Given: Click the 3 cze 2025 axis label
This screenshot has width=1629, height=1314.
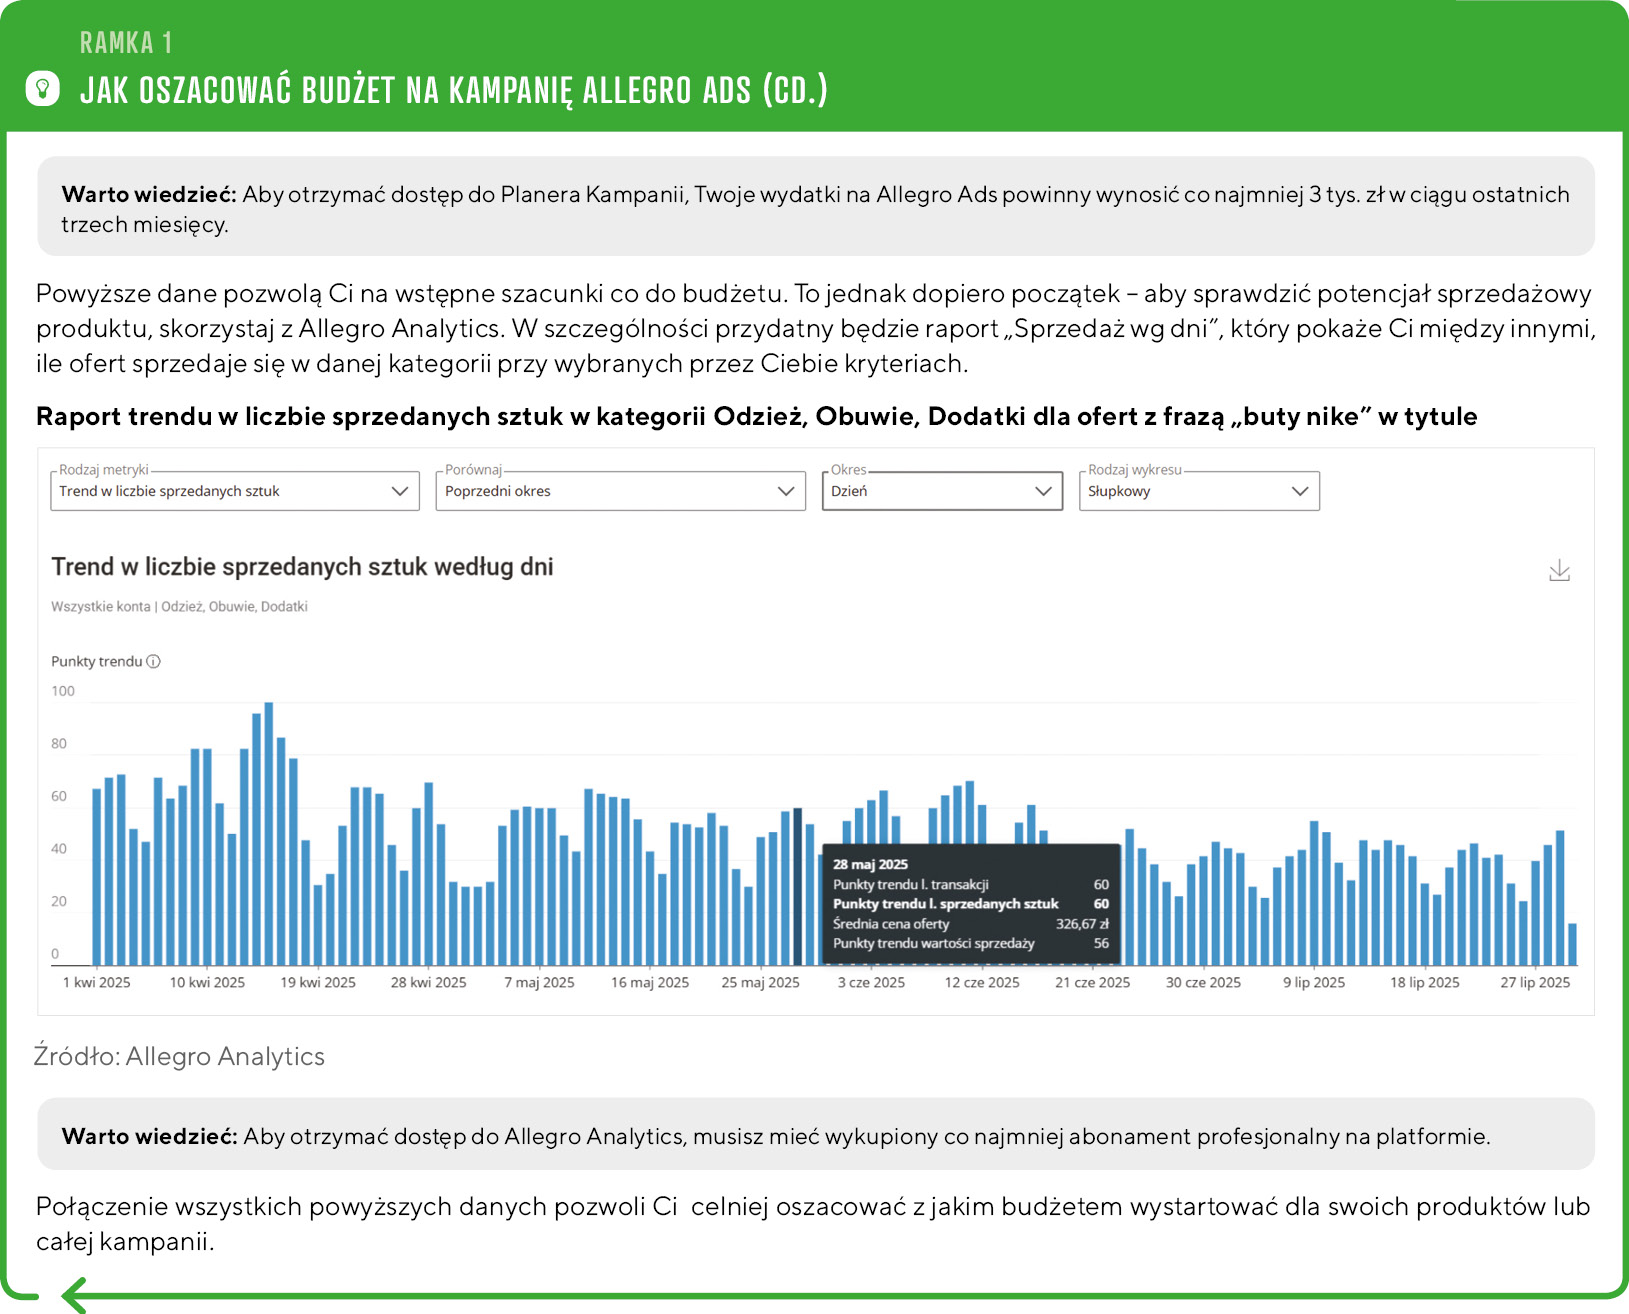Looking at the screenshot, I should click(x=871, y=982).
